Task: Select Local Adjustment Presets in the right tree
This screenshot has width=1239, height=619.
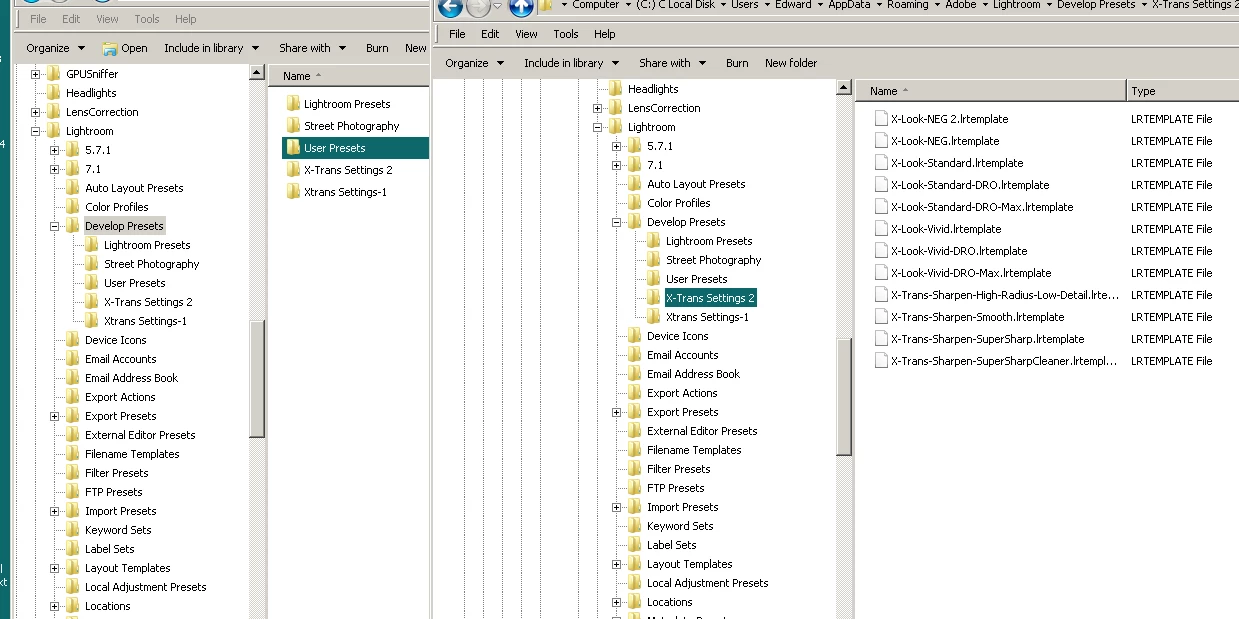Action: tap(708, 583)
